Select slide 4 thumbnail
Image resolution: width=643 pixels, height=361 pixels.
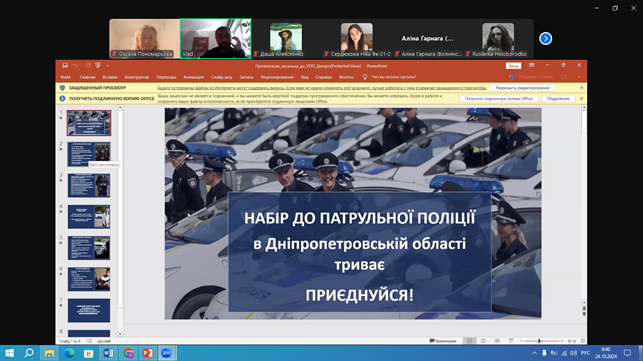tap(89, 217)
